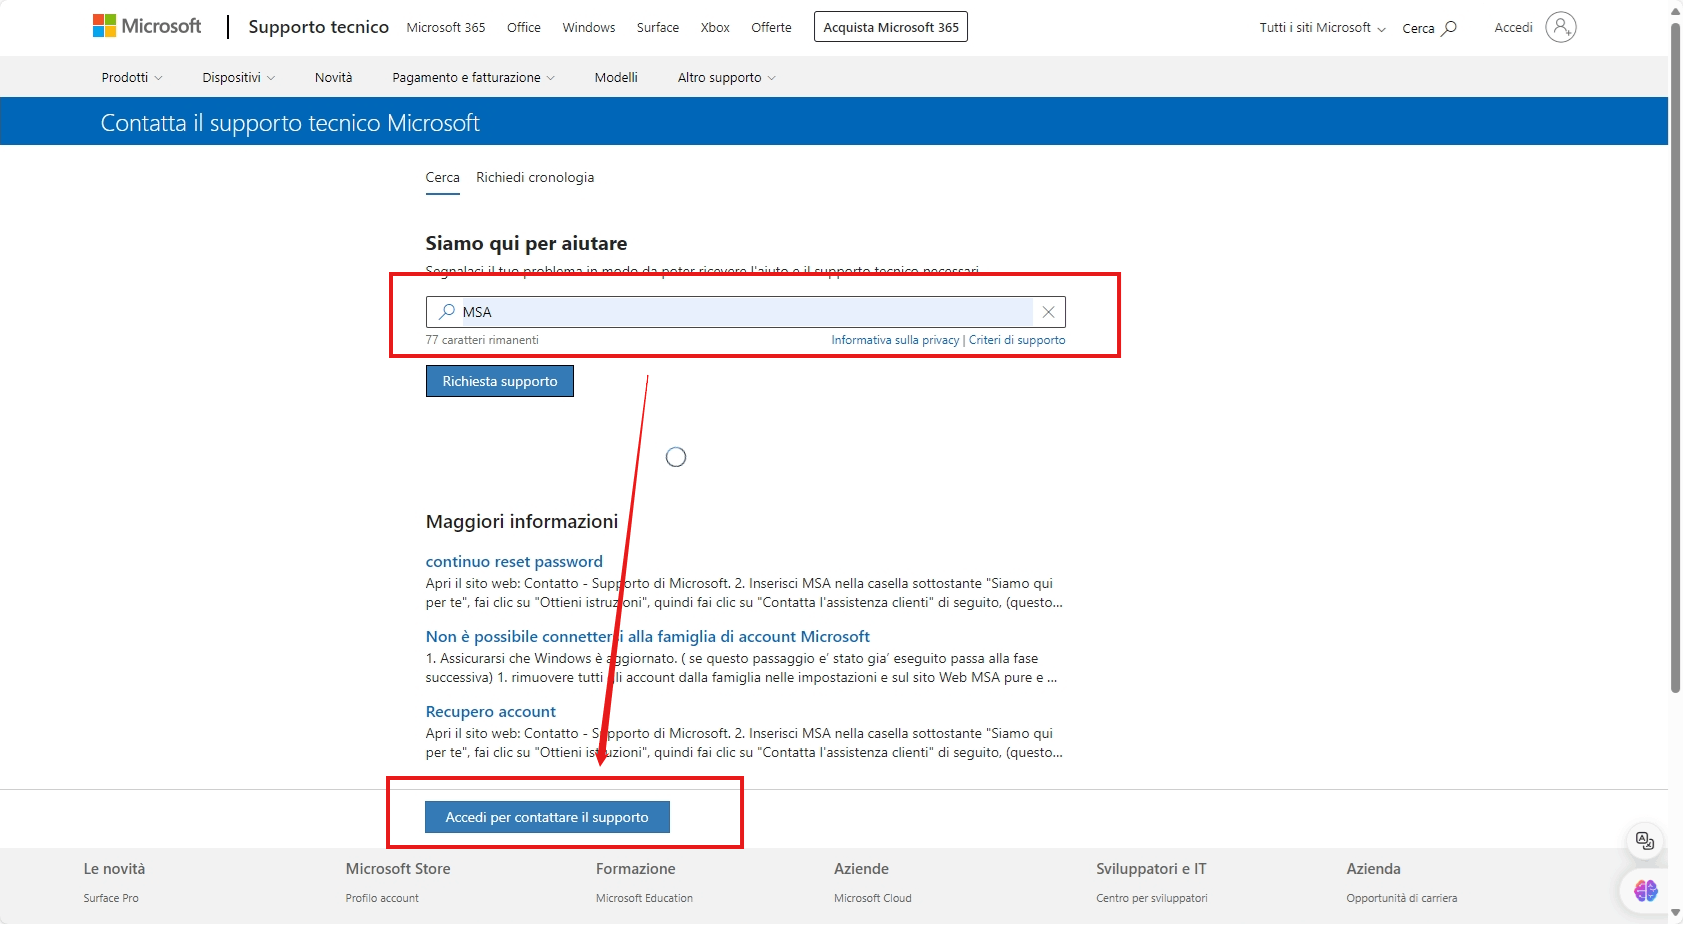1684x925 pixels.
Task: Click the page vertical scrollbar thumb
Action: pos(1676,357)
